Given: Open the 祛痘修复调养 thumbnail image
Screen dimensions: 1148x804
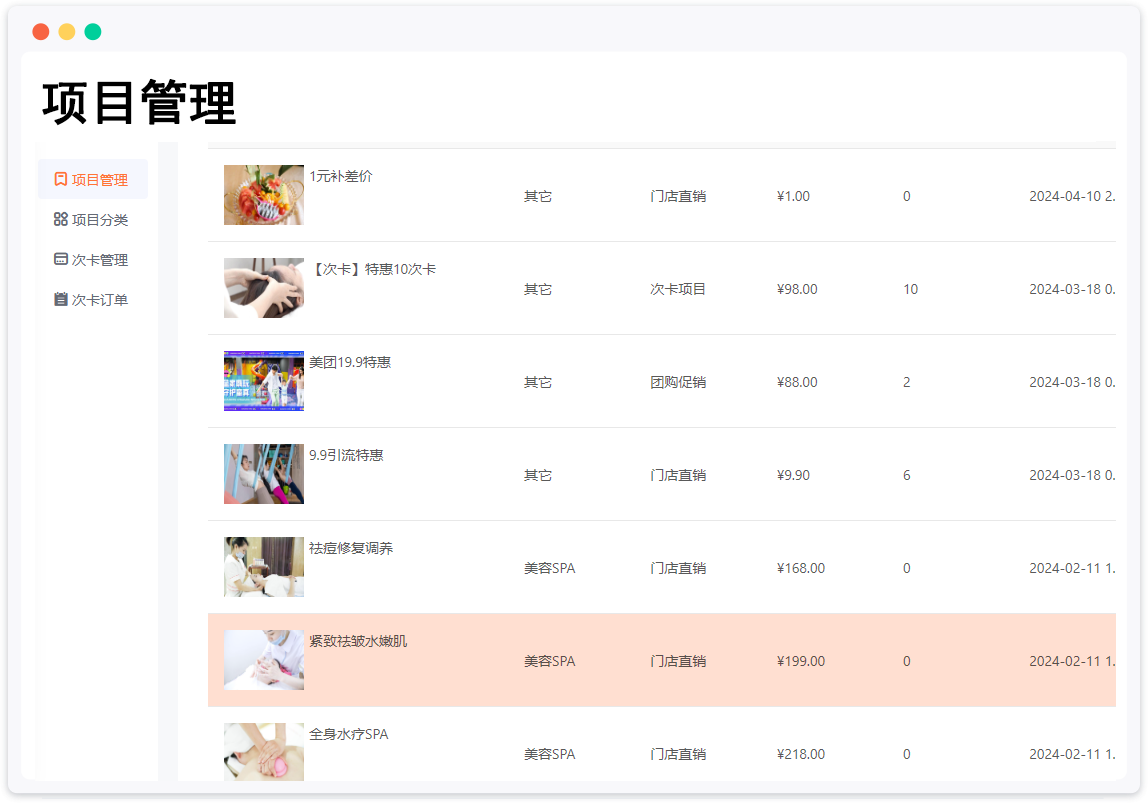Looking at the screenshot, I should pos(264,567).
